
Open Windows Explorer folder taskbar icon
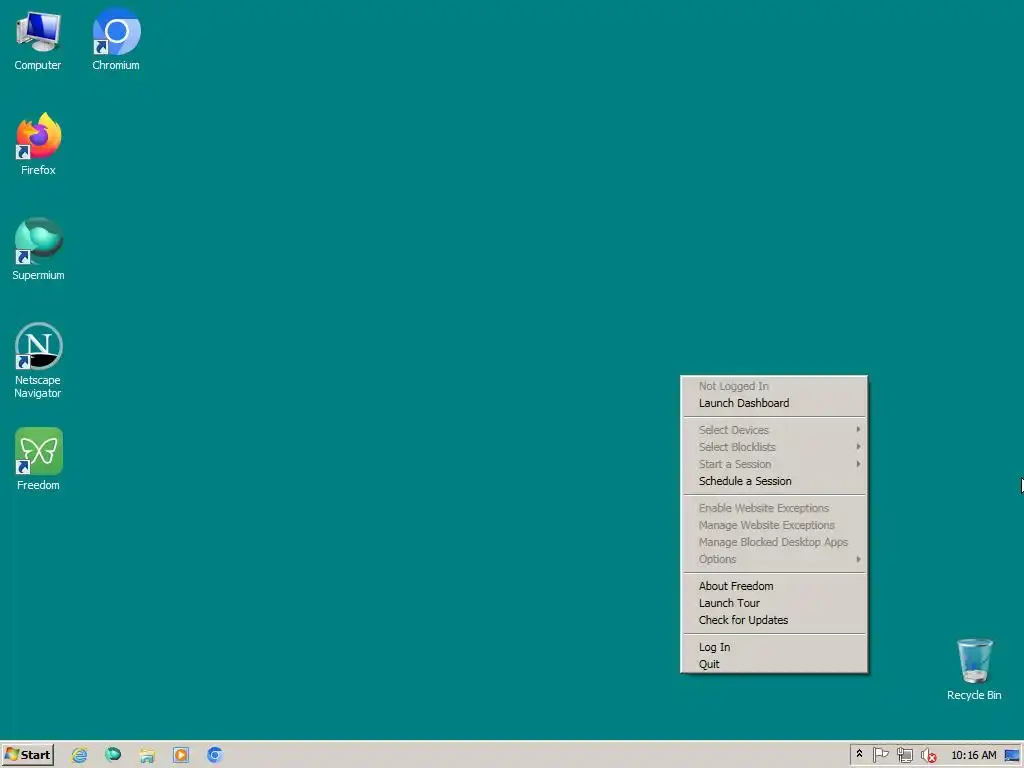[147, 755]
